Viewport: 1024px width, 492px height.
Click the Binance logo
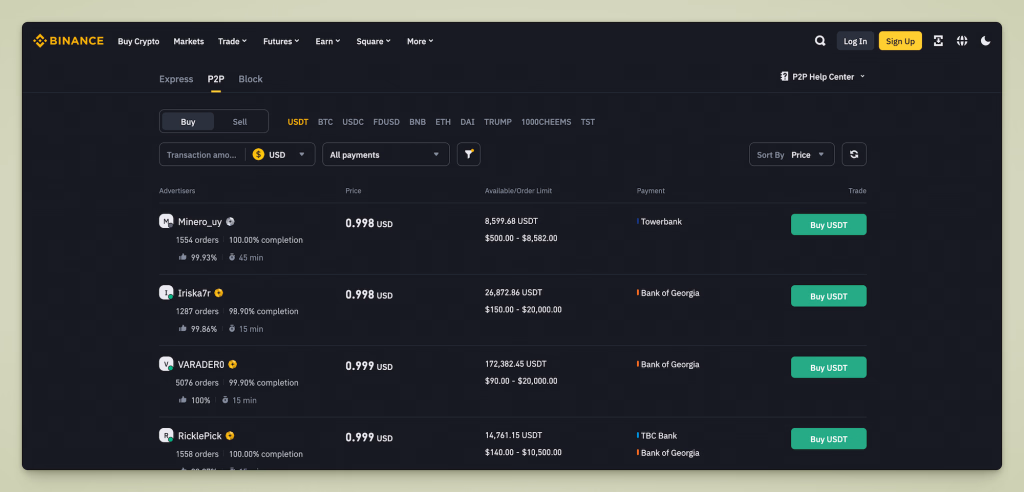tap(68, 41)
